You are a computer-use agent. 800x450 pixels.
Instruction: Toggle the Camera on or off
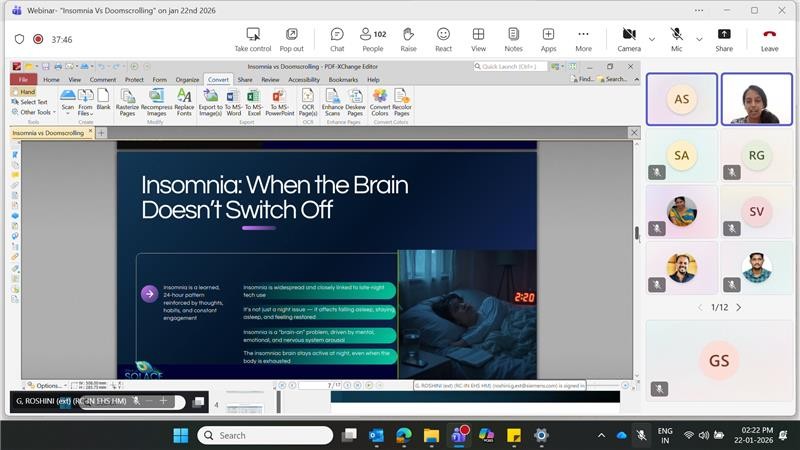click(x=629, y=38)
